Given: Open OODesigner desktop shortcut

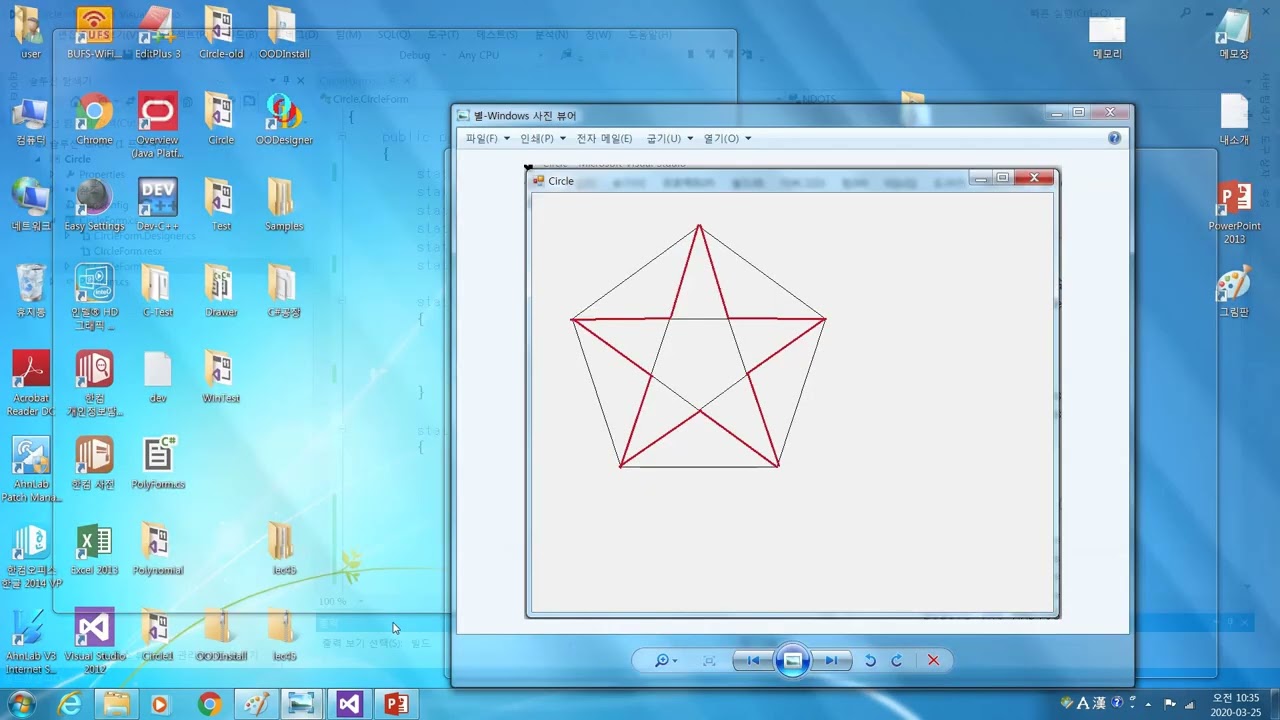Looking at the screenshot, I should (x=284, y=121).
